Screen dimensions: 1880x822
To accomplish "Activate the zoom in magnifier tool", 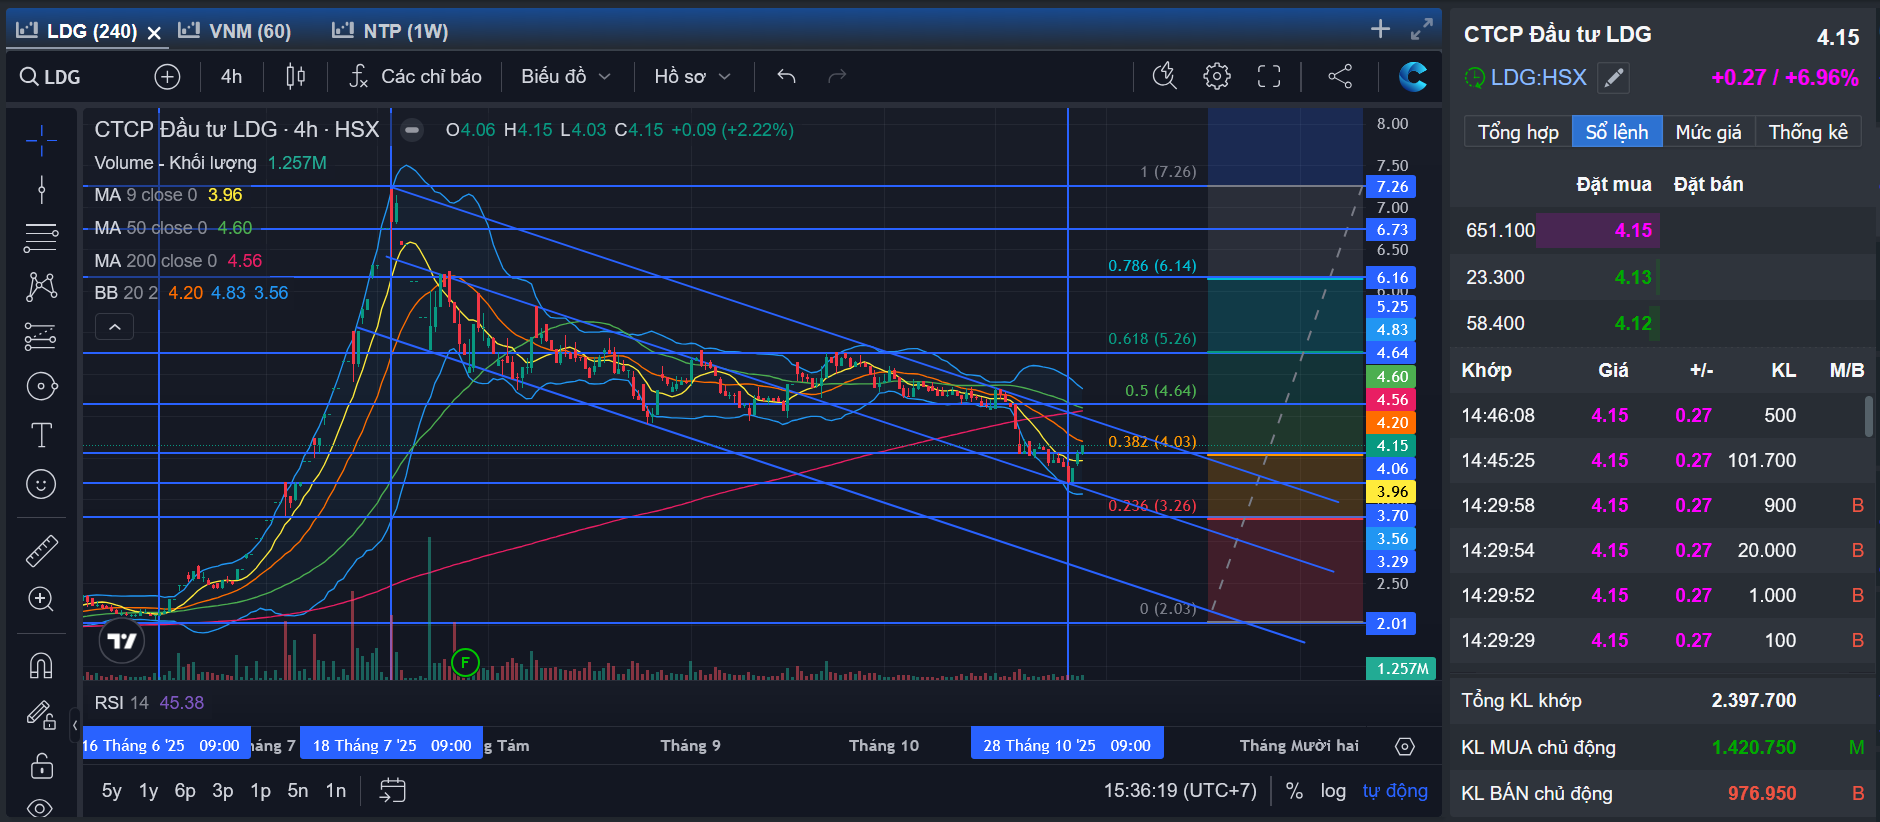I will coord(41,599).
